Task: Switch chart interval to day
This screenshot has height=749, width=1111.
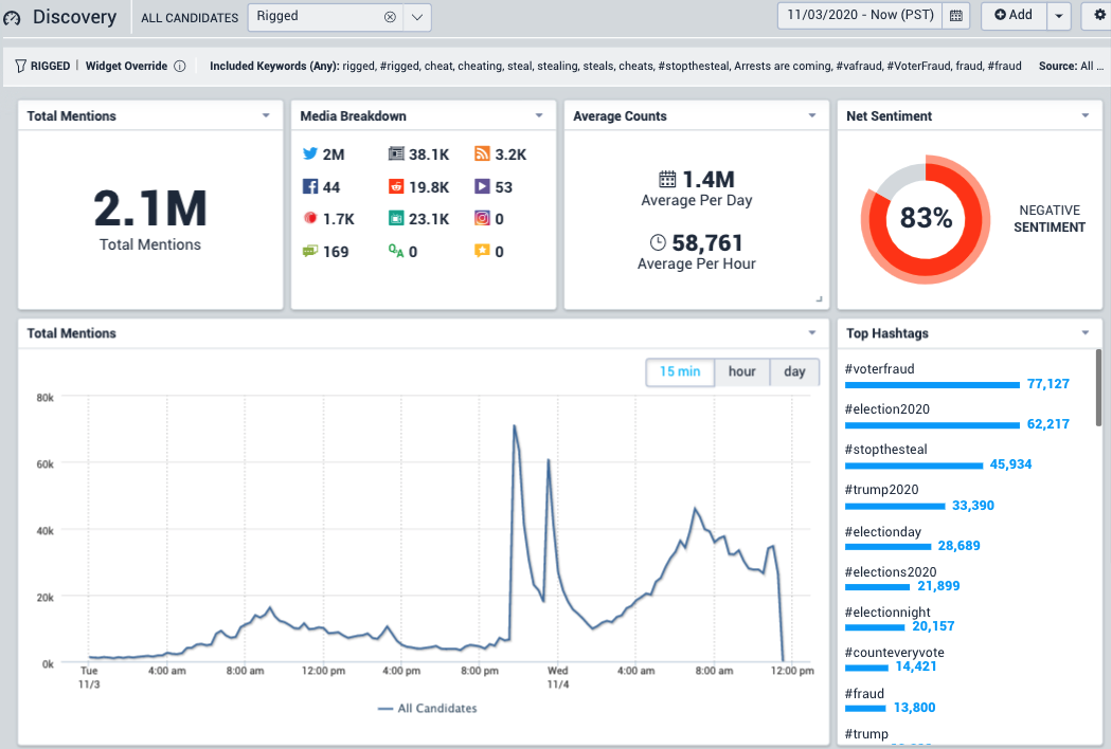Action: tap(795, 372)
